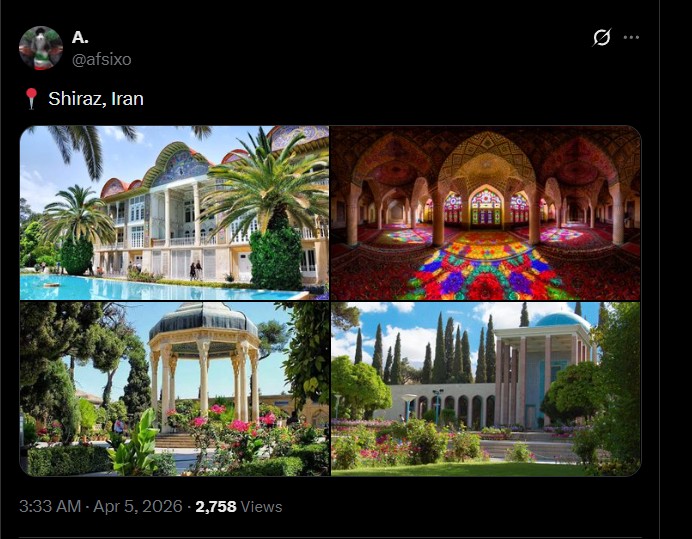Click the "Views" label
The height and width of the screenshot is (539, 692).
pos(261,507)
